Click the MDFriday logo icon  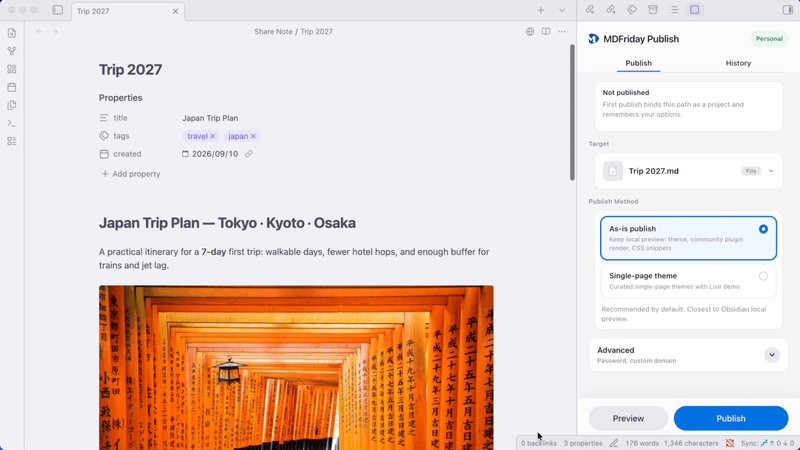[x=593, y=39]
